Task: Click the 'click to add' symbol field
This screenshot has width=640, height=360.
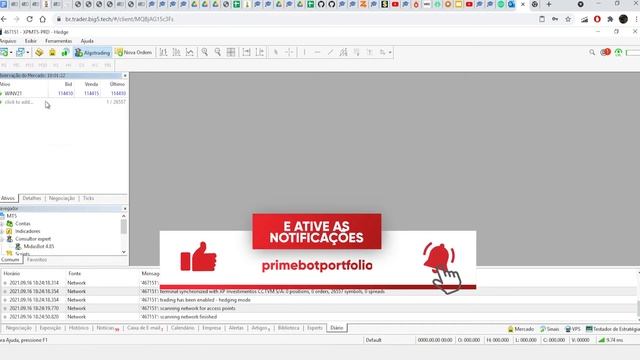Action: 19,102
